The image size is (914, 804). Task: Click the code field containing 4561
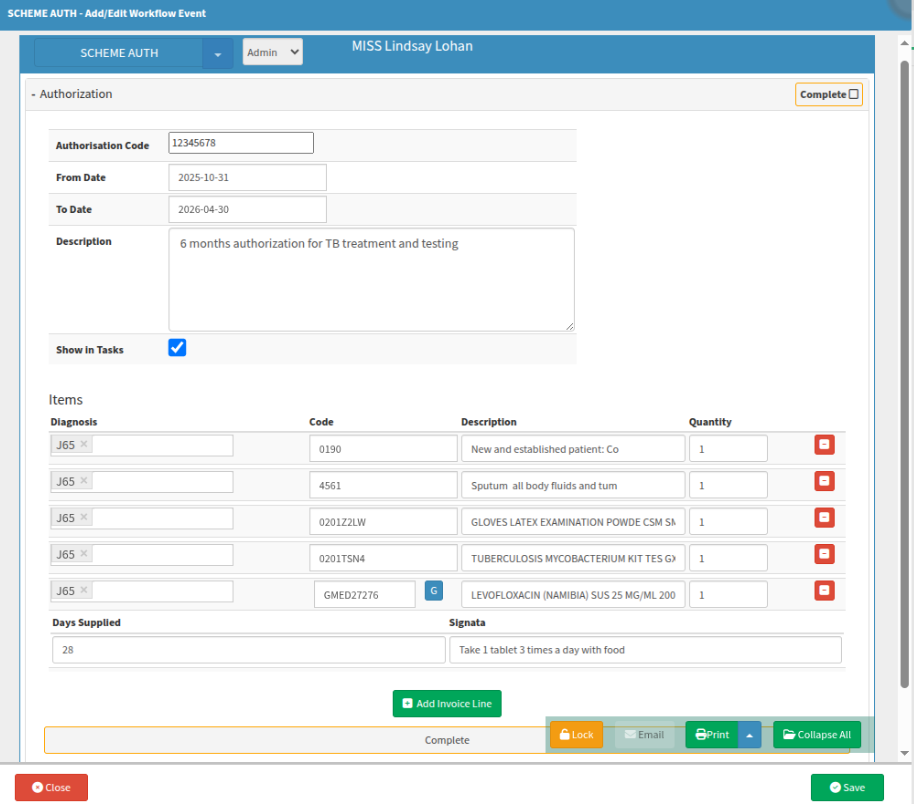point(383,485)
